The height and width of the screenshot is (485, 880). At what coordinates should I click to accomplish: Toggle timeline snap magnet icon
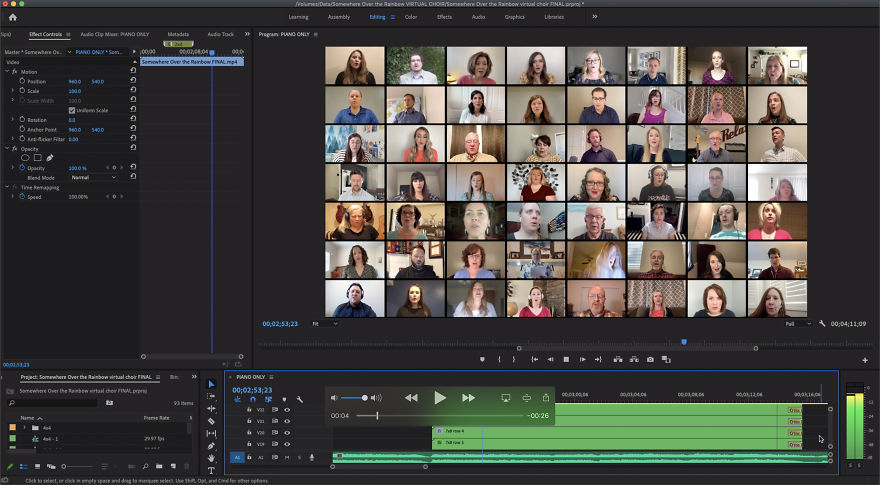pos(253,400)
